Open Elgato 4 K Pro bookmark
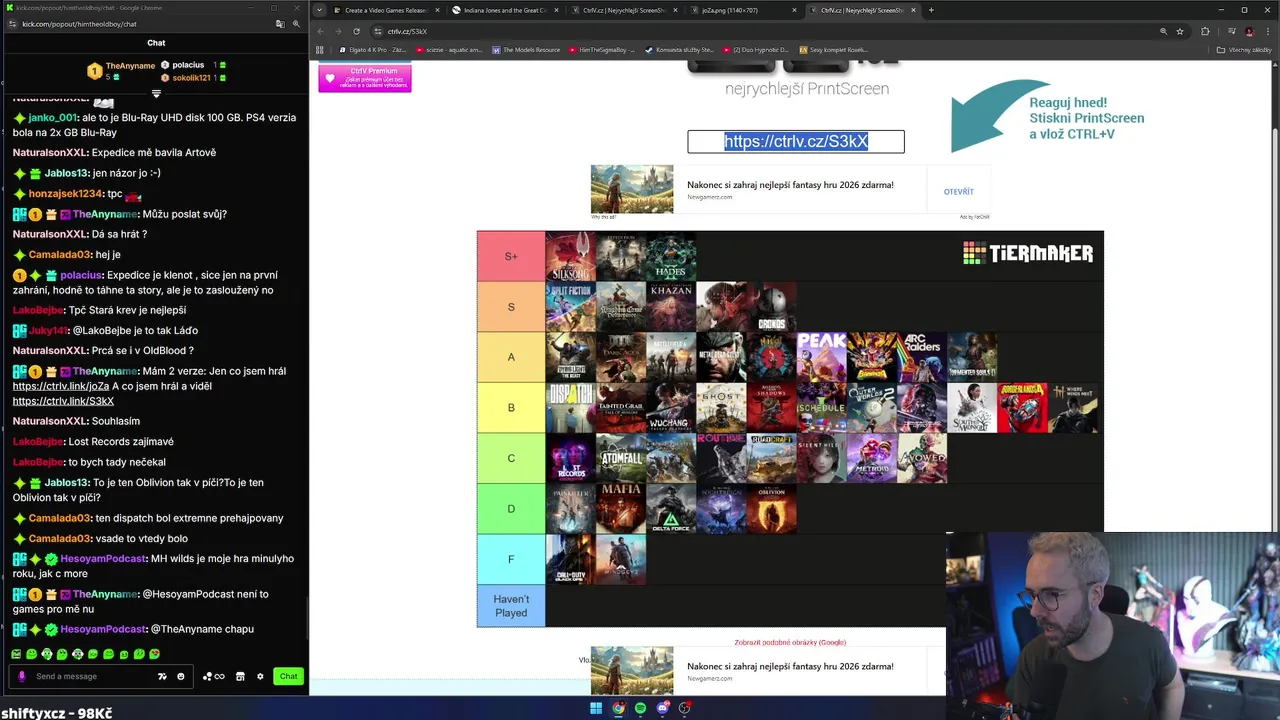 372,50
